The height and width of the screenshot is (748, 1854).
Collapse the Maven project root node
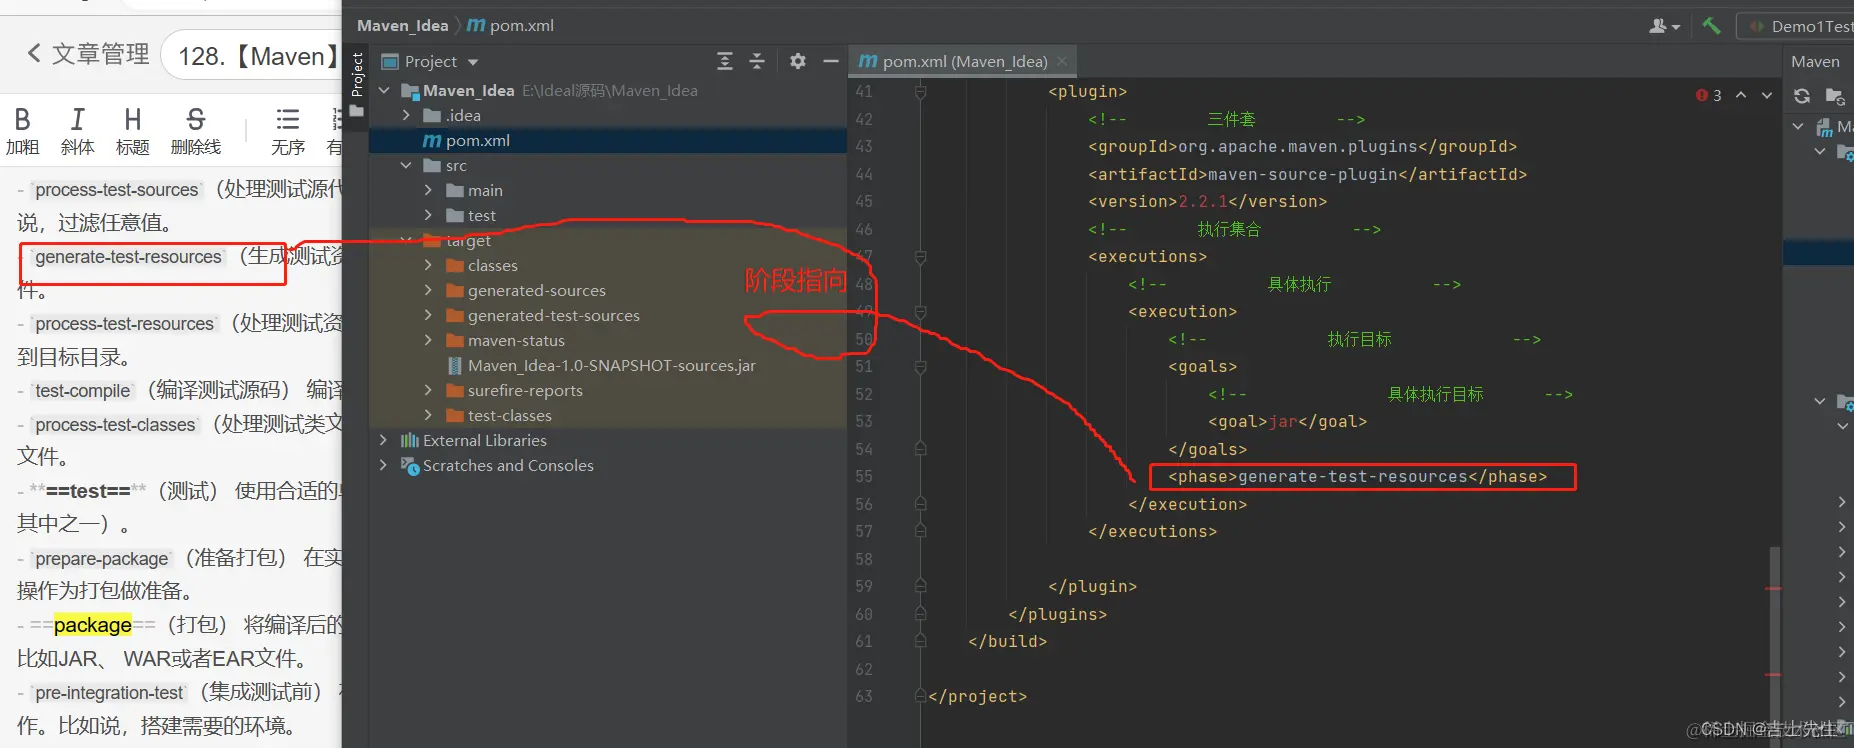[x=1798, y=127]
